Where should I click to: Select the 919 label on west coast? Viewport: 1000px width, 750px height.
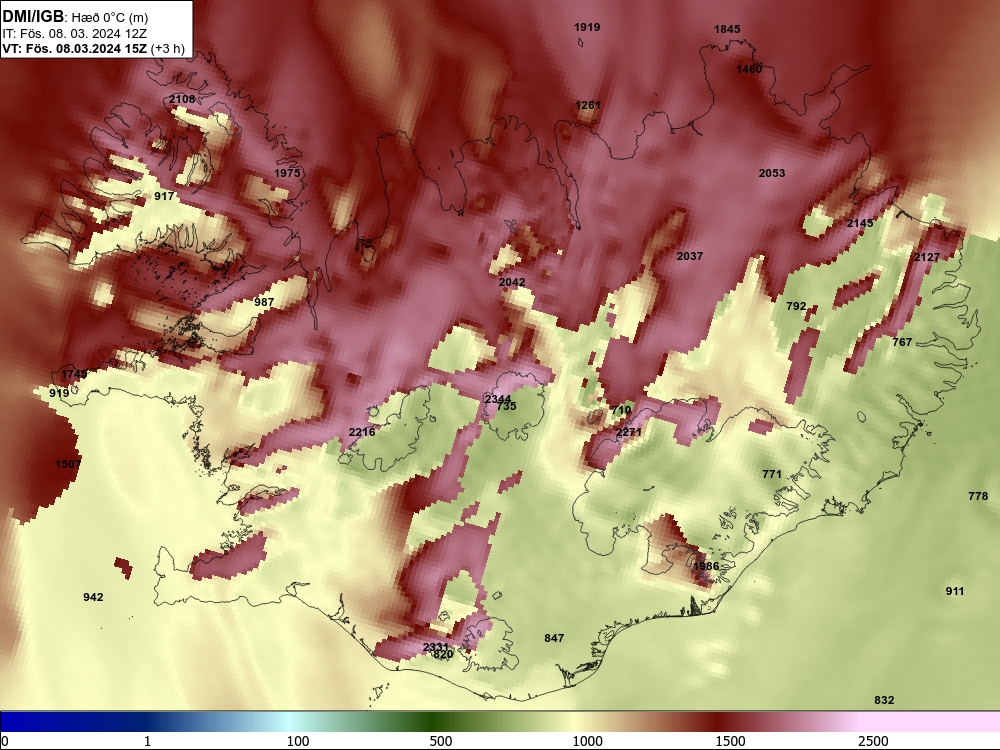click(x=59, y=393)
